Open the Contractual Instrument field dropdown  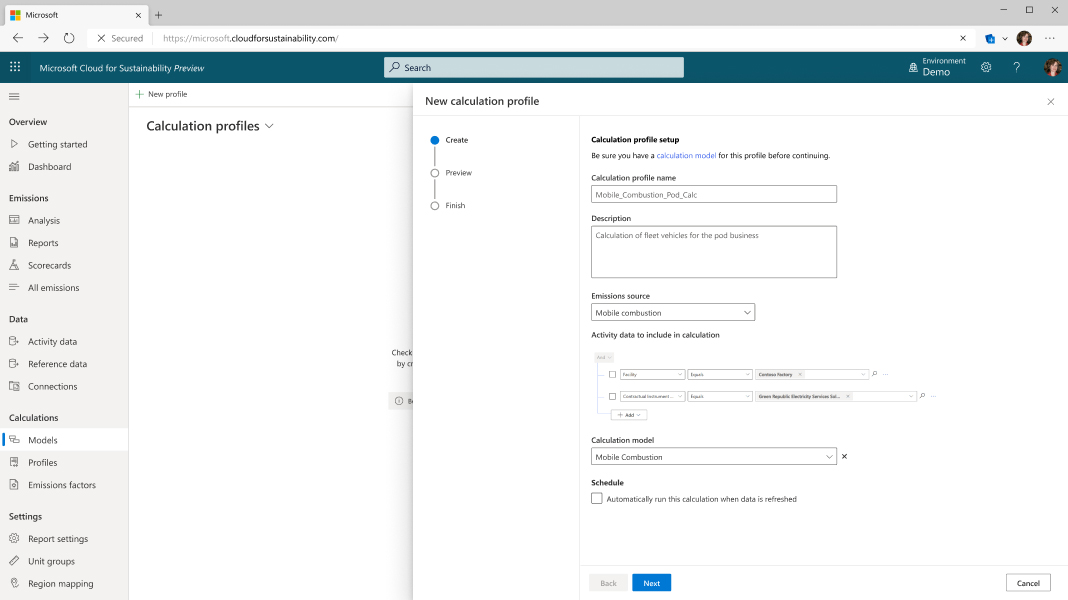click(x=652, y=396)
